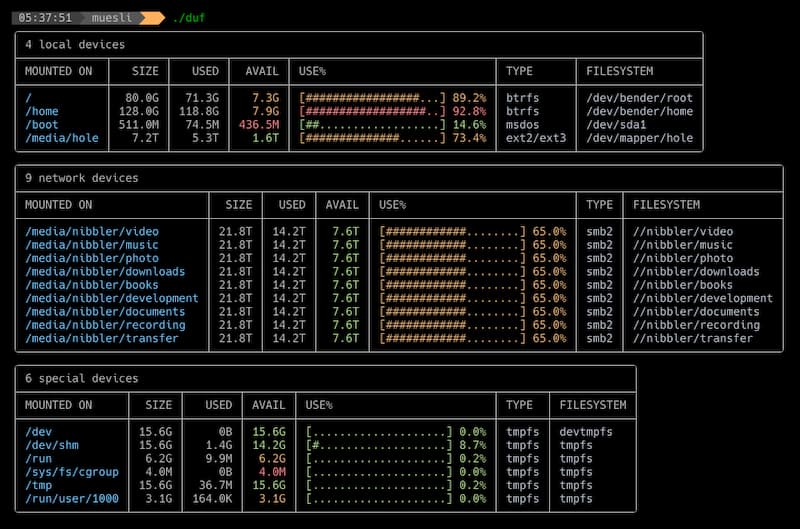Click /dev/mapper/hole filesystem
This screenshot has height=529, width=800.
639,138
